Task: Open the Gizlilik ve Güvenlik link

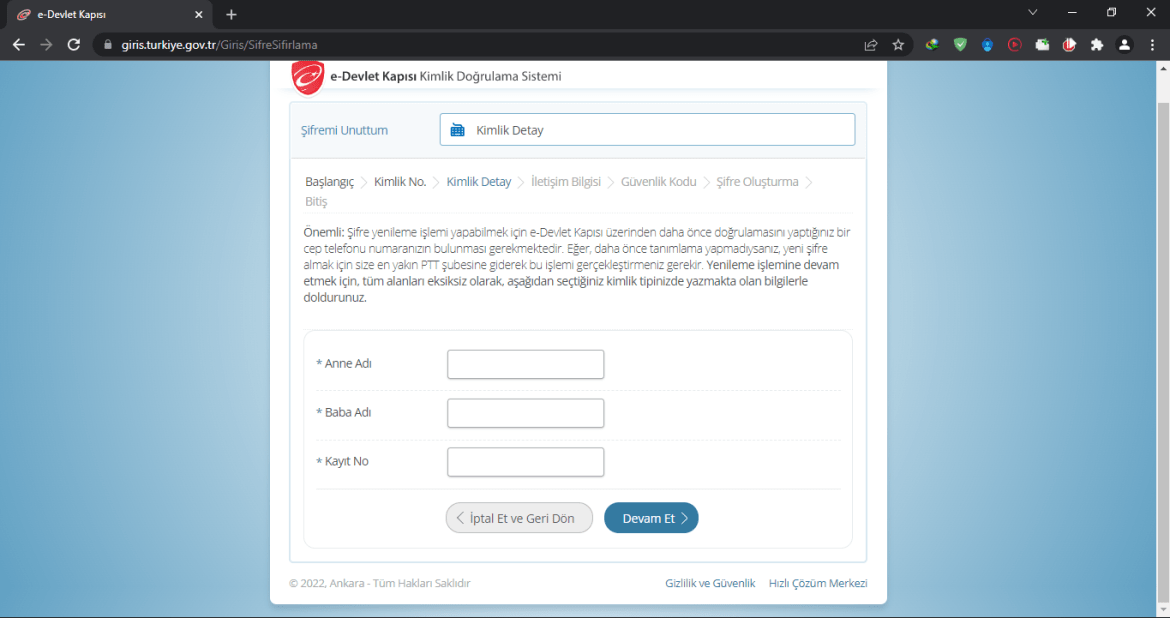Action: (710, 583)
